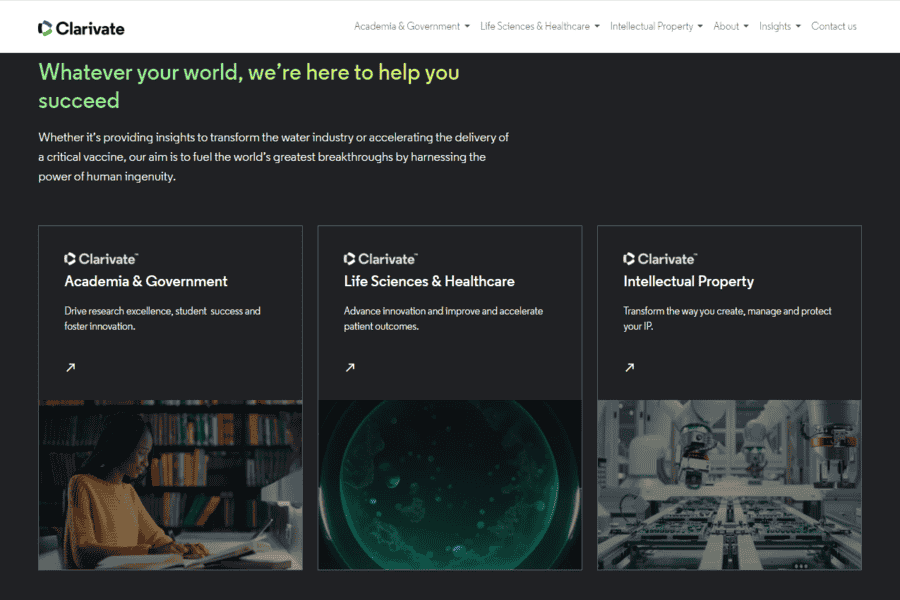Screen dimensions: 900x600
Task: Click the paragraph about fueling the world's greatest breakthroughs
Action: coord(273,157)
